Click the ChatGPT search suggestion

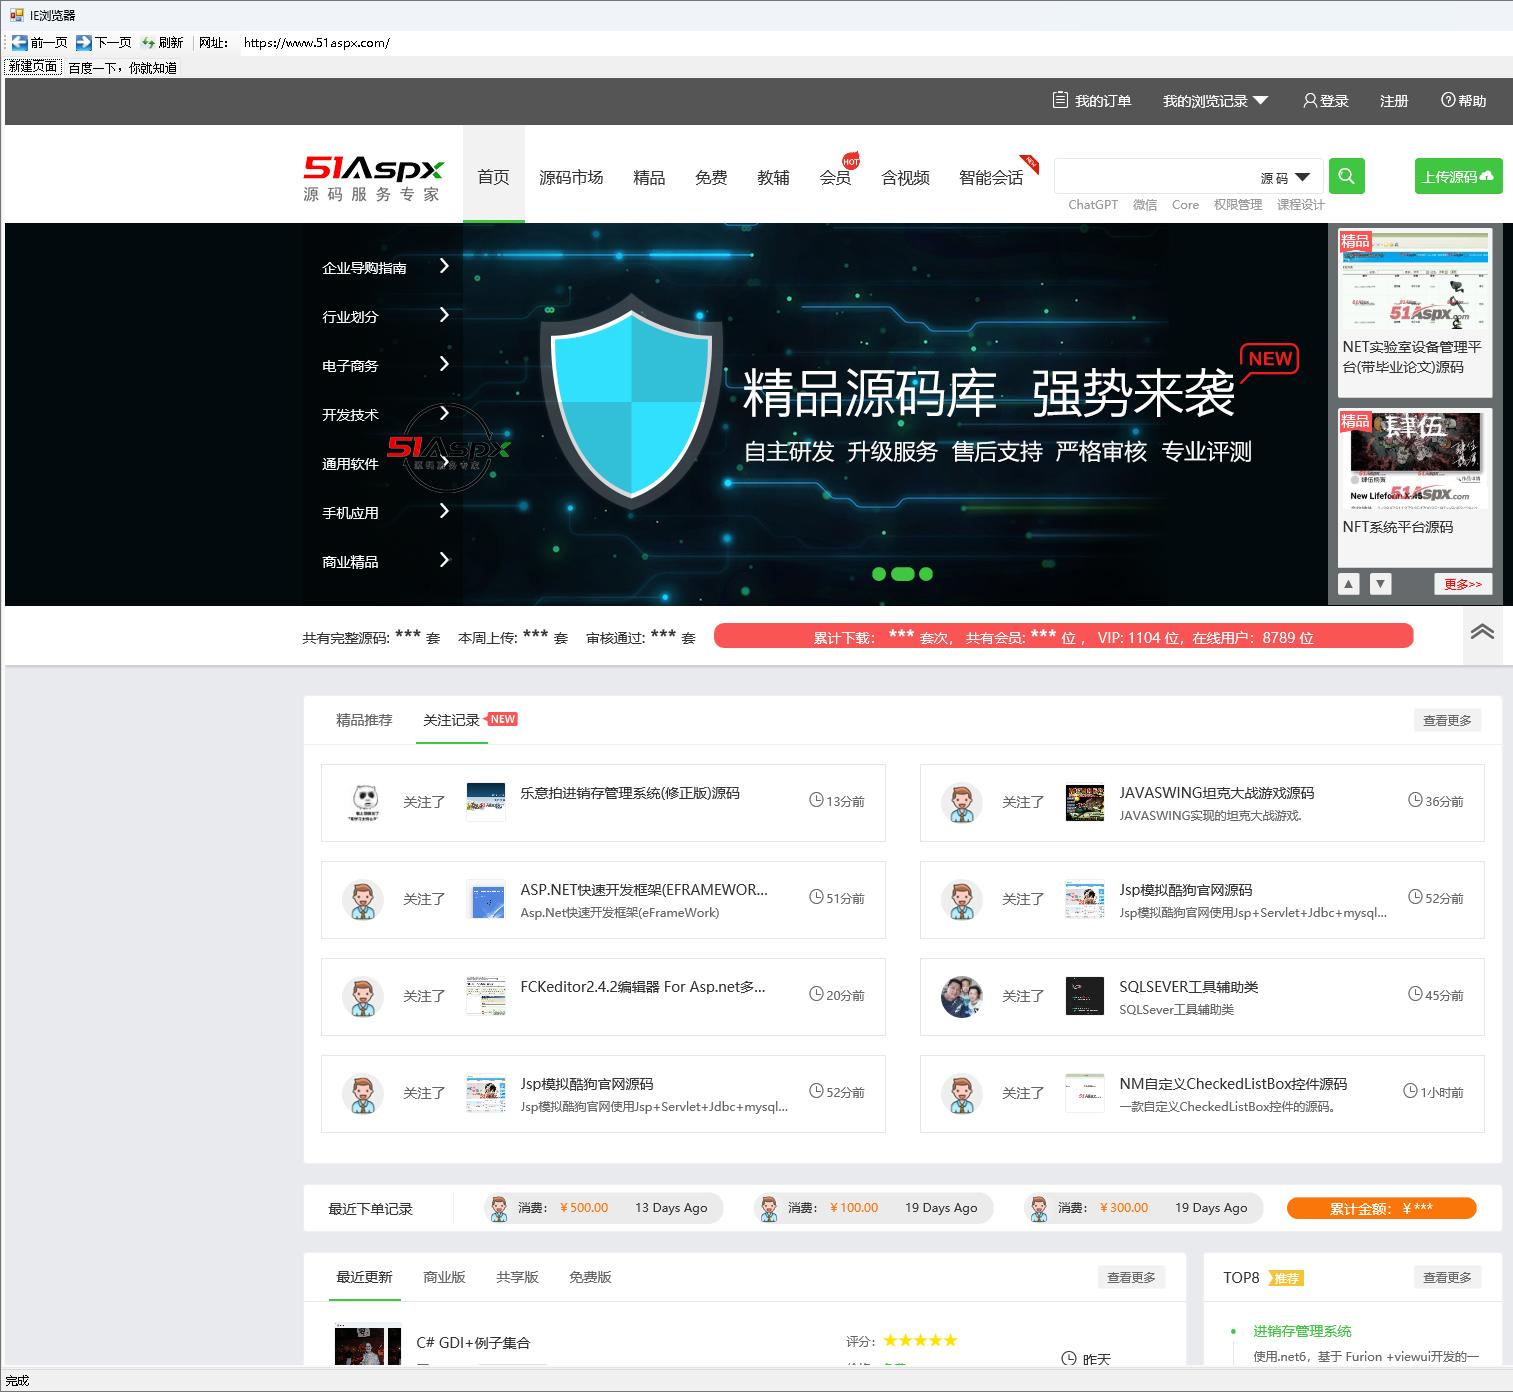[1092, 205]
